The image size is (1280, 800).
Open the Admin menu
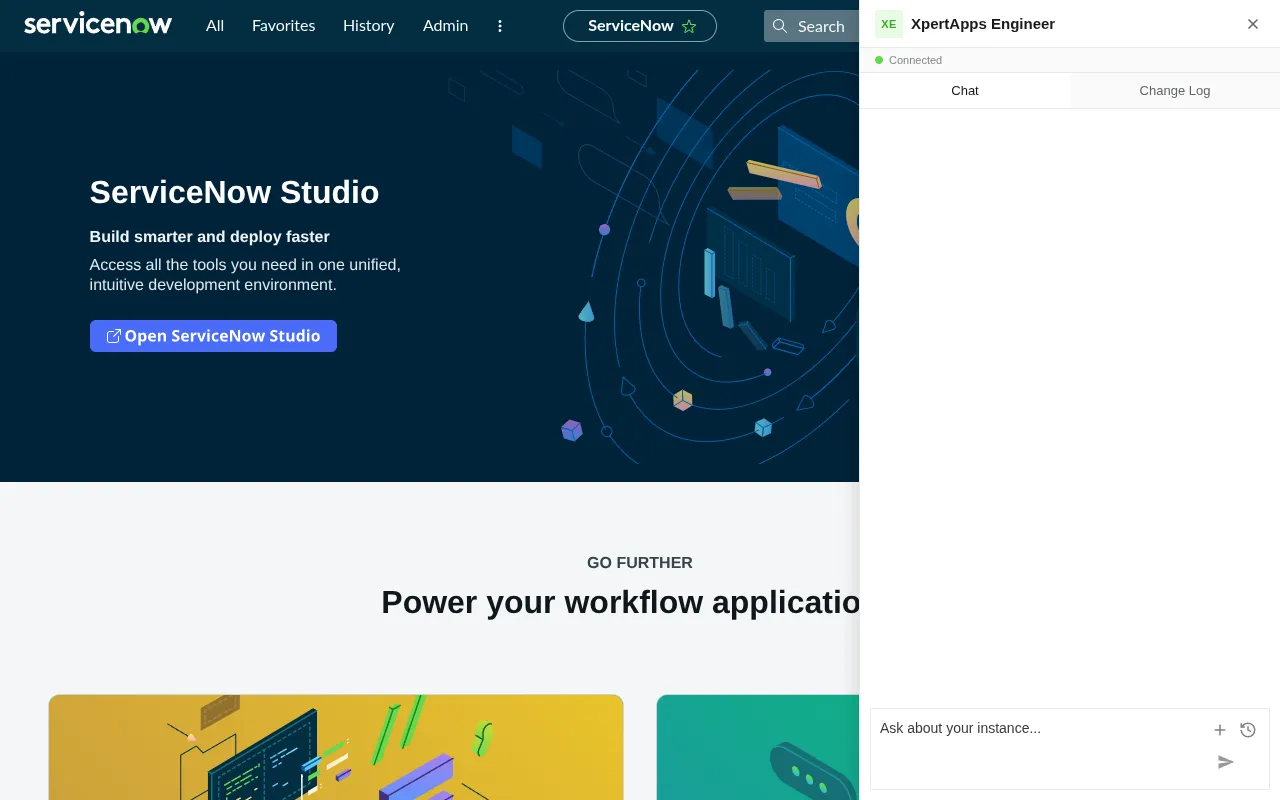coord(446,26)
